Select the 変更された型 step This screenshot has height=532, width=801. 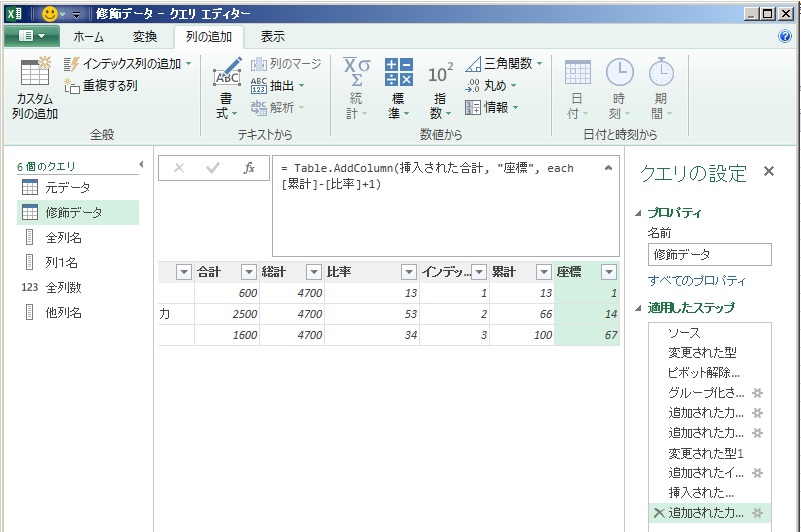click(710, 353)
